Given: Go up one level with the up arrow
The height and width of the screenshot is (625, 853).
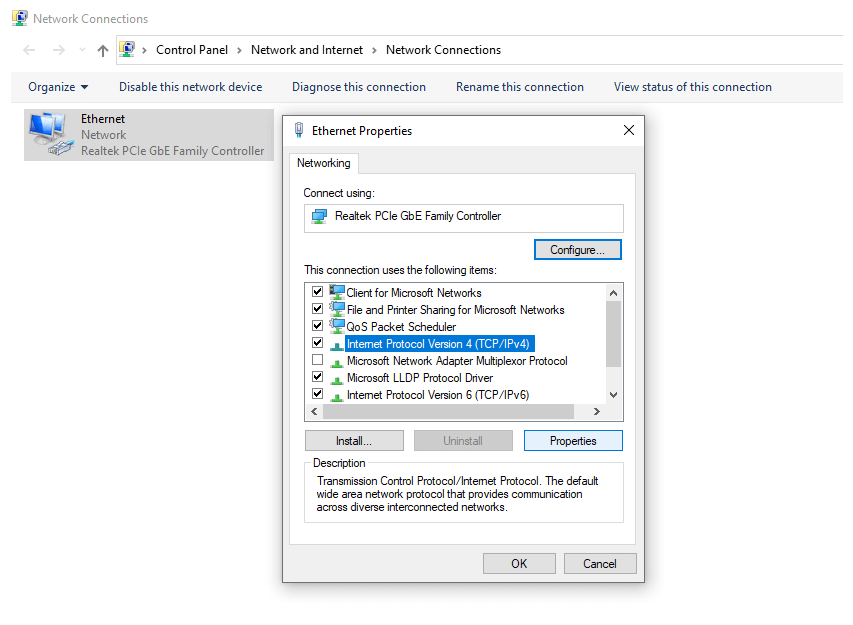Looking at the screenshot, I should (103, 50).
